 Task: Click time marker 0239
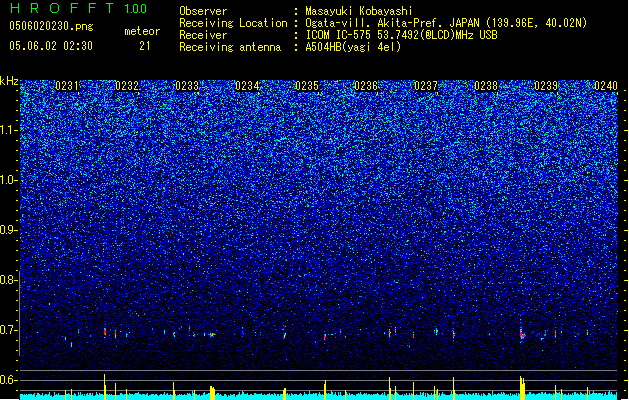546,86
